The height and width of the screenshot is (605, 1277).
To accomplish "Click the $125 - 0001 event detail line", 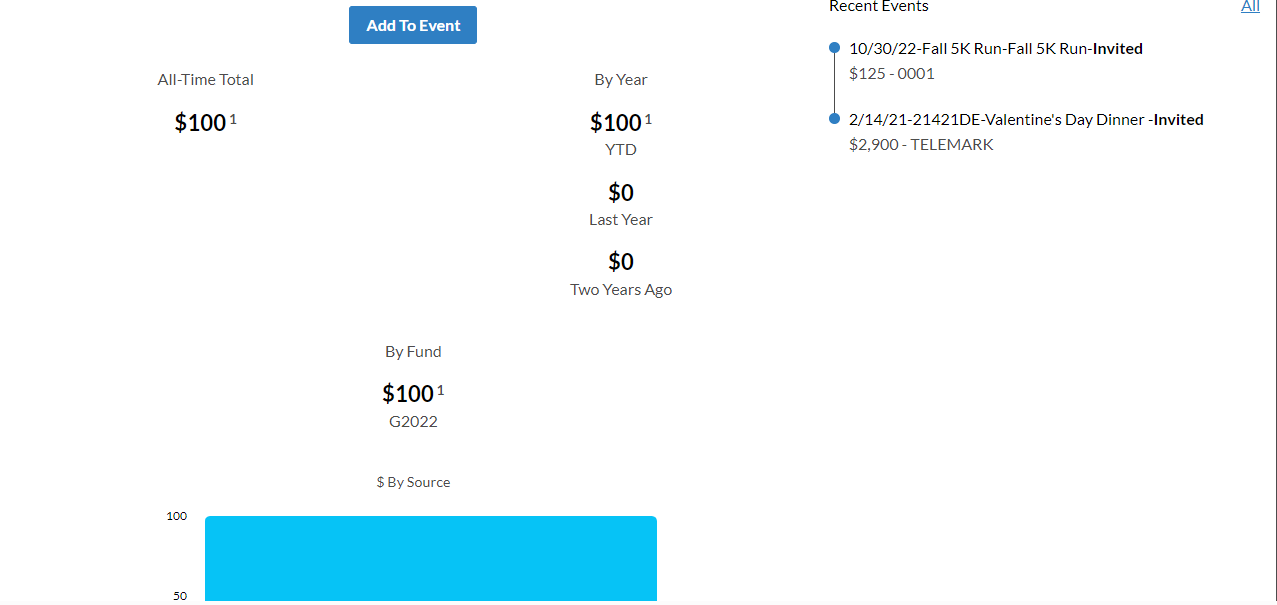I will click(892, 73).
